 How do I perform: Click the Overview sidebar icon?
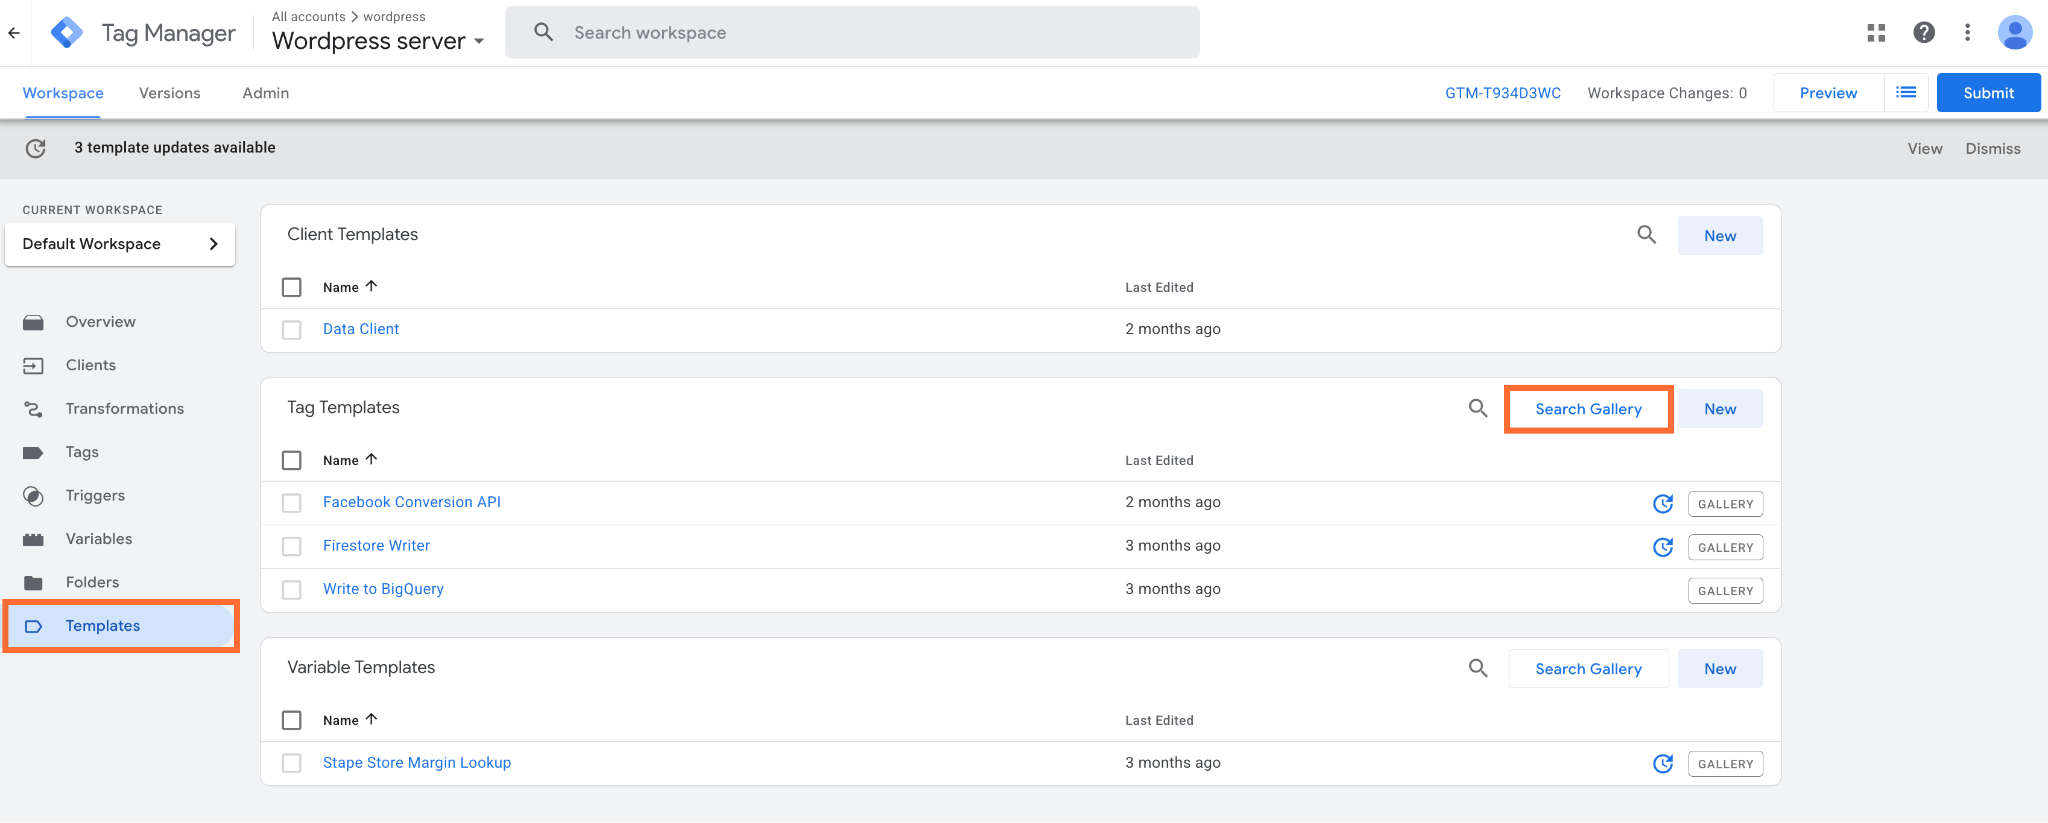pos(33,322)
